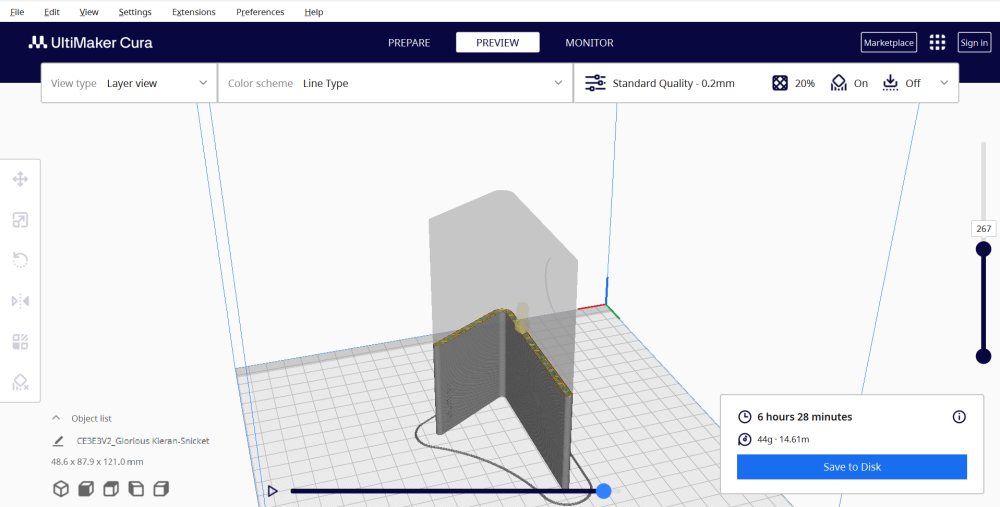Image resolution: width=1000 pixels, height=507 pixels.
Task: Open Per Model Settings tool
Action: click(x=20, y=342)
